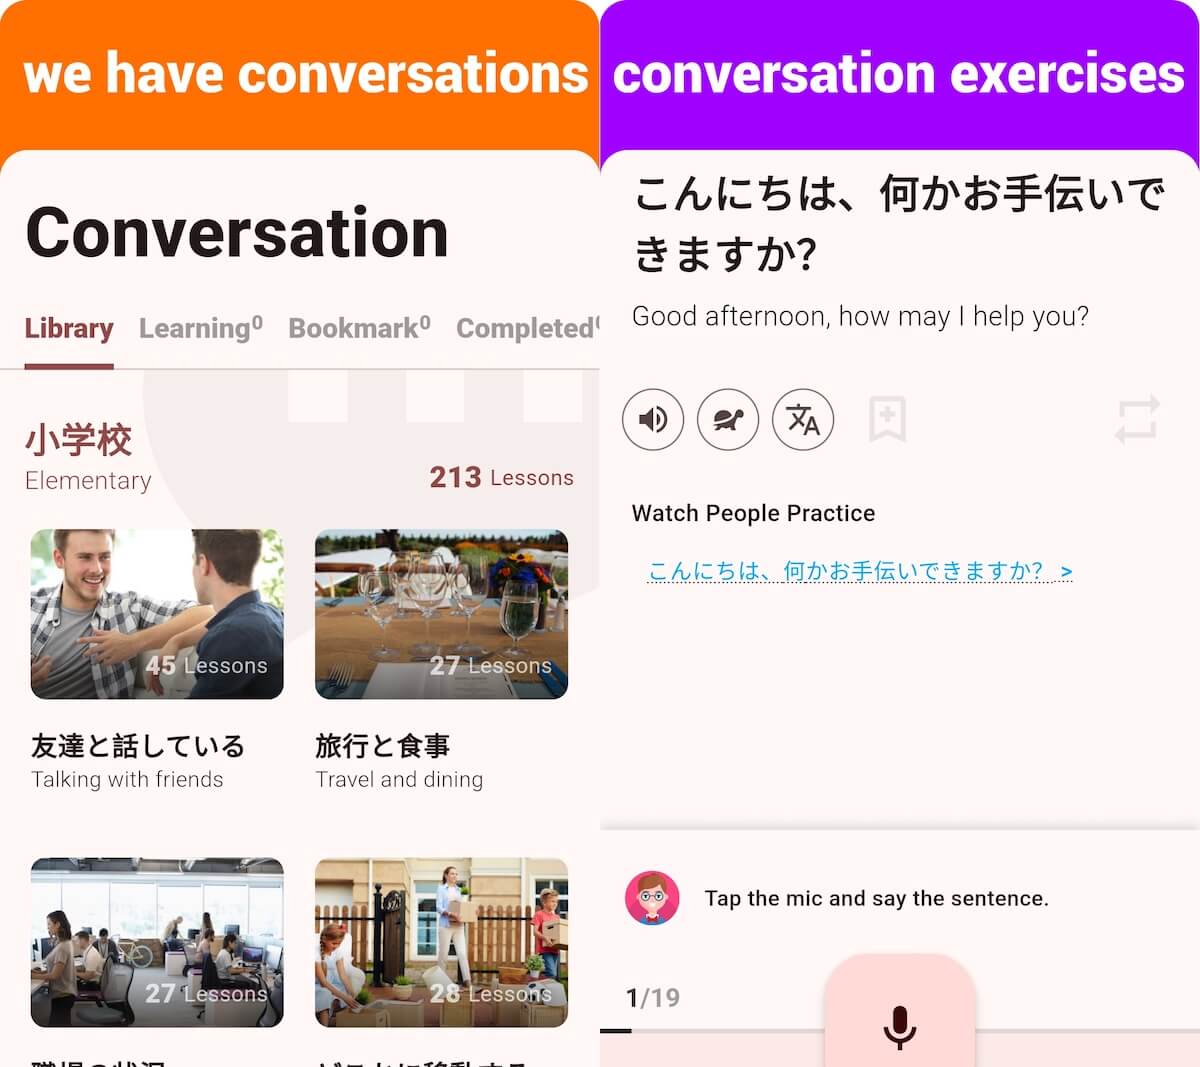
Task: Click the English translation Good afternoon text
Action: point(860,317)
